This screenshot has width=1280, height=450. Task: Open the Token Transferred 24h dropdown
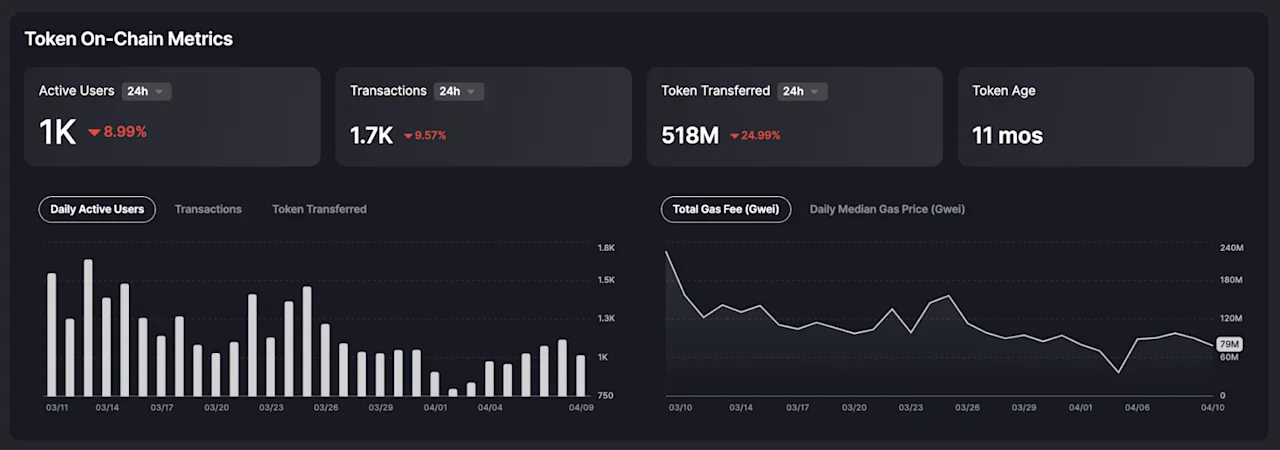pos(802,91)
